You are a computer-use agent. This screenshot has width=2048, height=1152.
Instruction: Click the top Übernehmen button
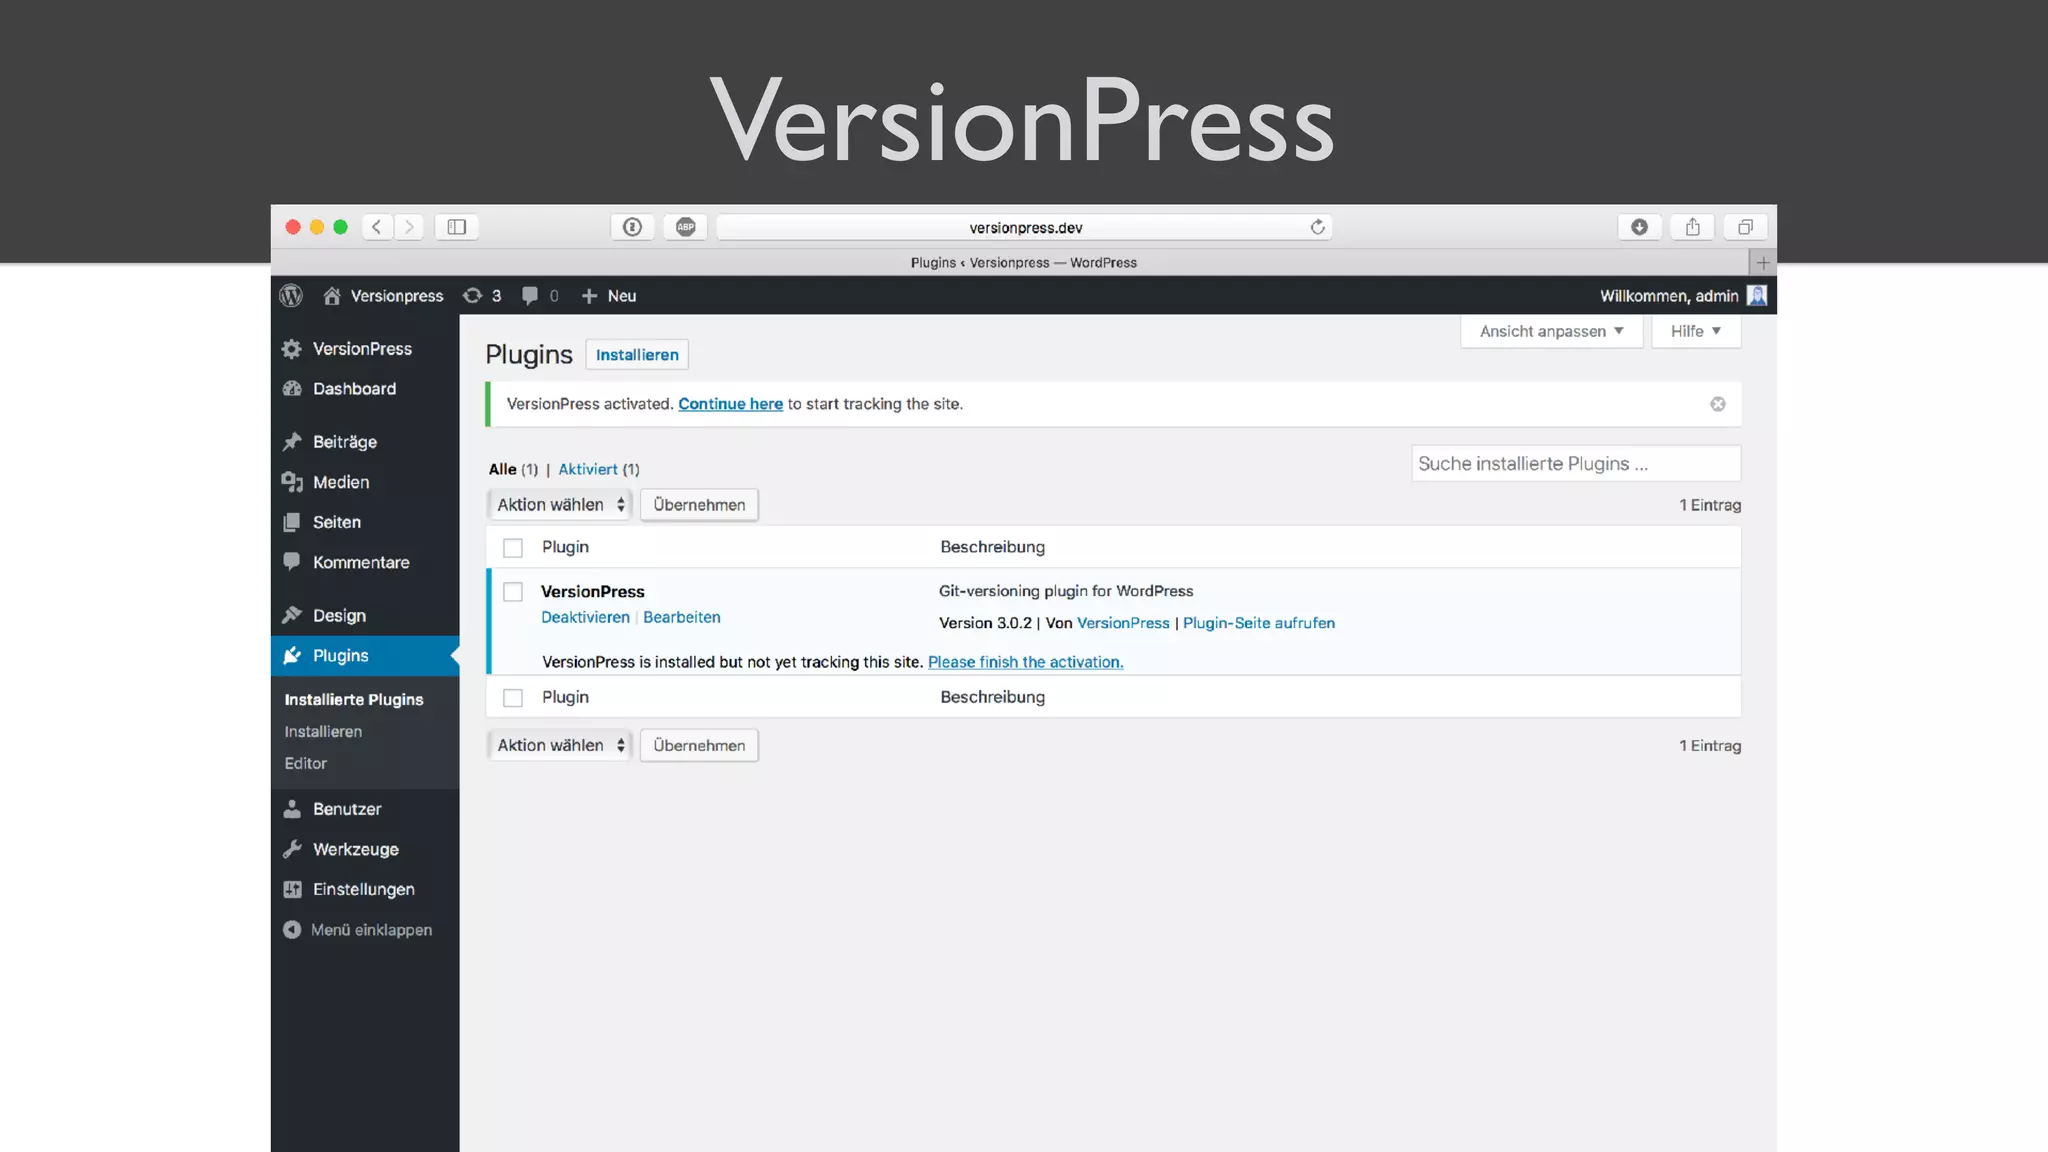point(699,505)
